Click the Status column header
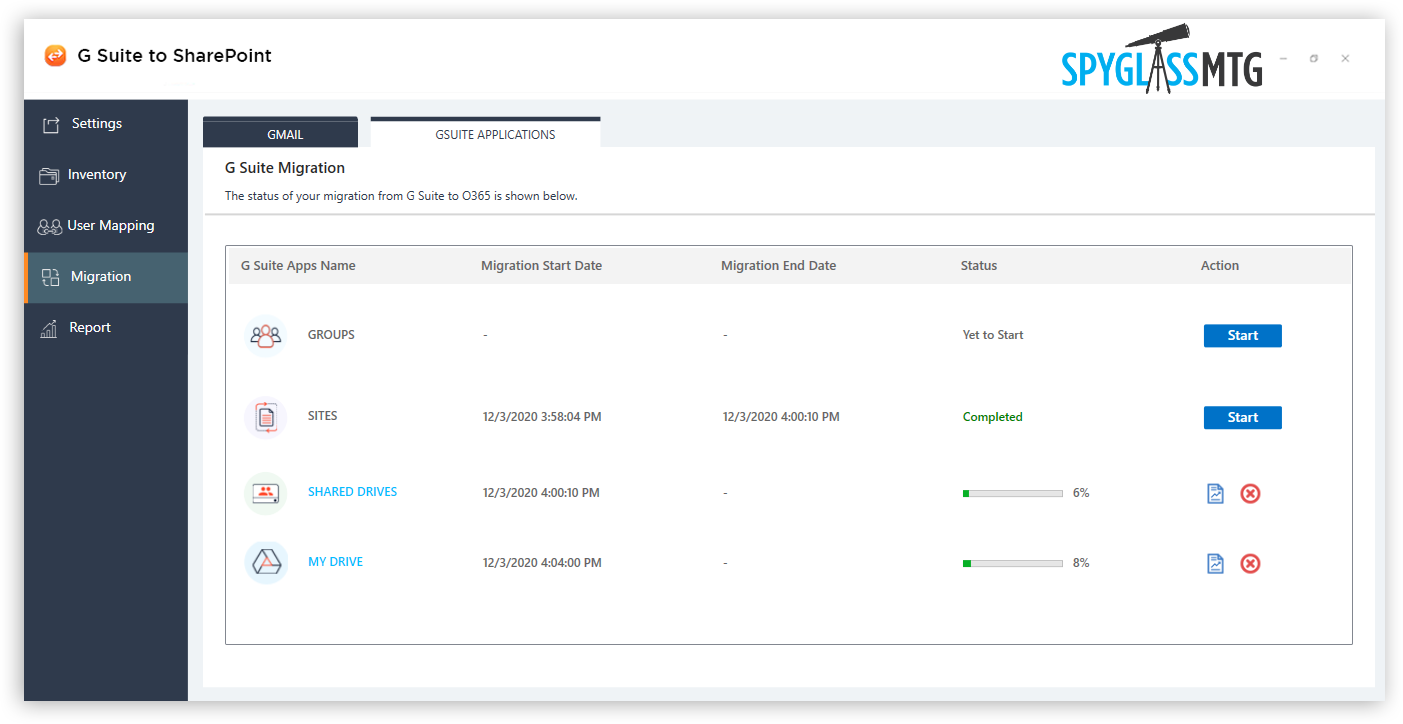This screenshot has width=1403, height=724. (x=979, y=266)
